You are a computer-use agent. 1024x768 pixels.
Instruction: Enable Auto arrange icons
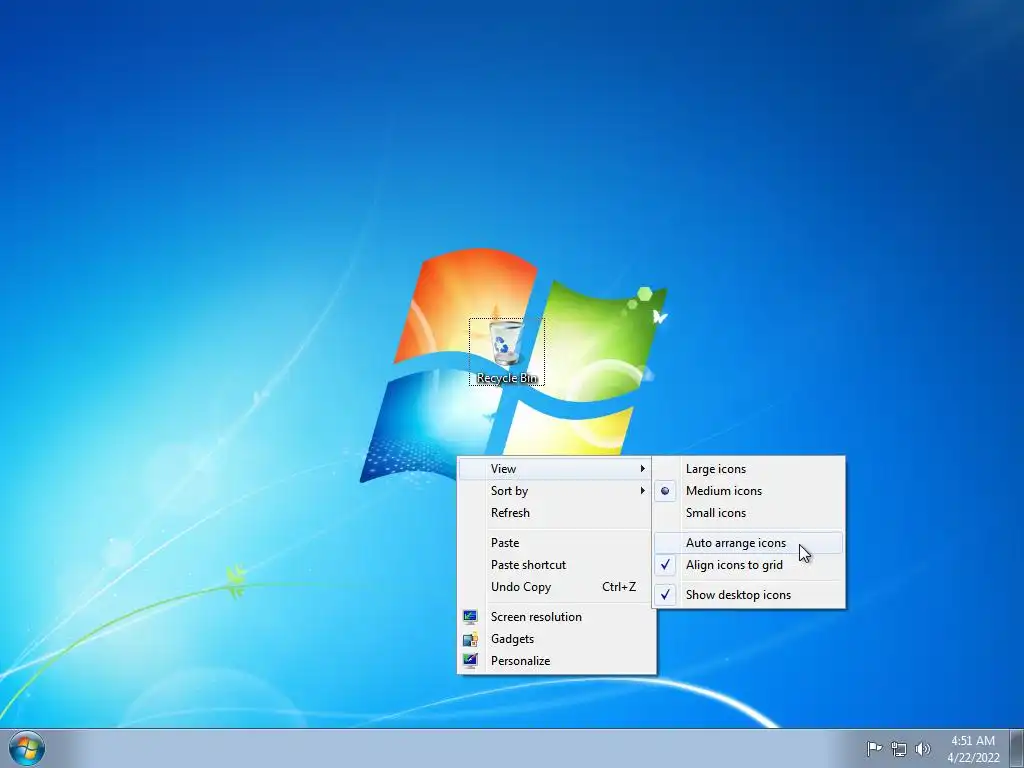pos(748,543)
